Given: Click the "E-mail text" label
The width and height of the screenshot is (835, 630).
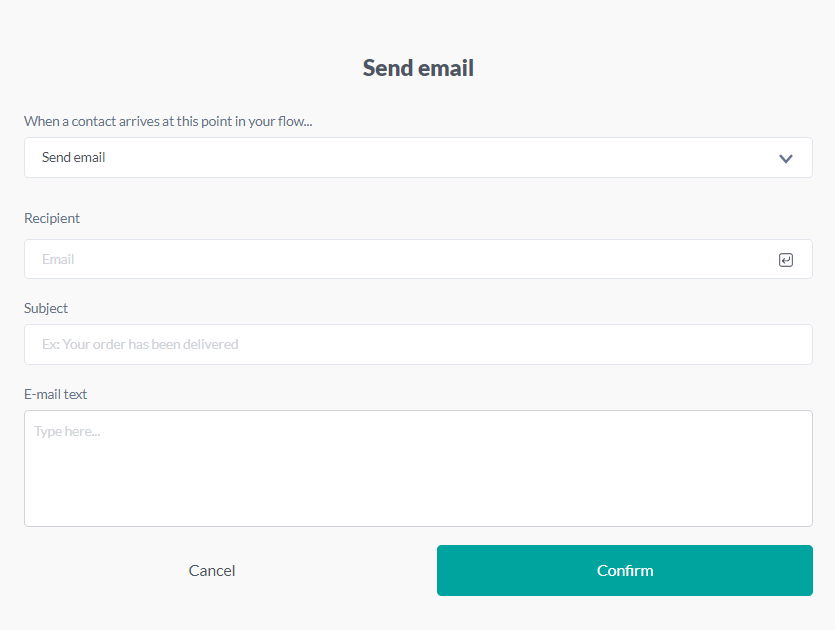Looking at the screenshot, I should tap(56, 394).
